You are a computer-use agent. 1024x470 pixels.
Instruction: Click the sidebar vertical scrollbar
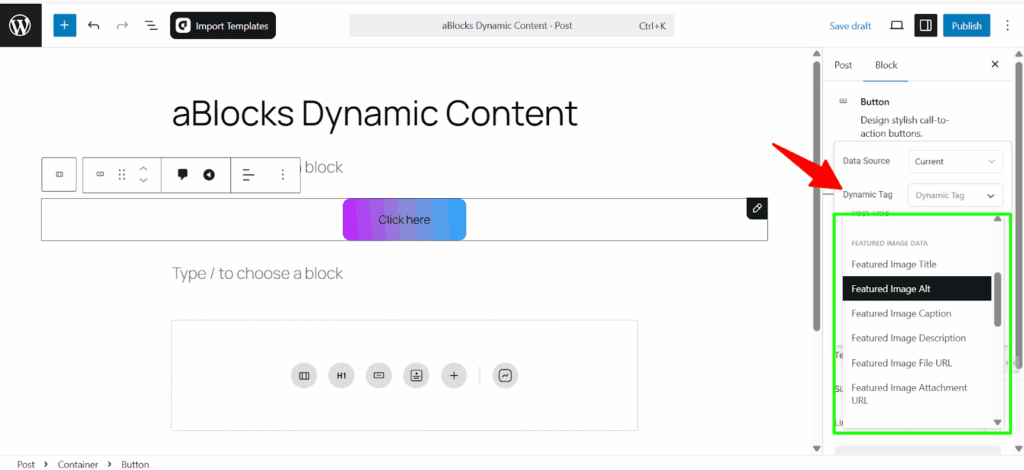tap(1018, 215)
